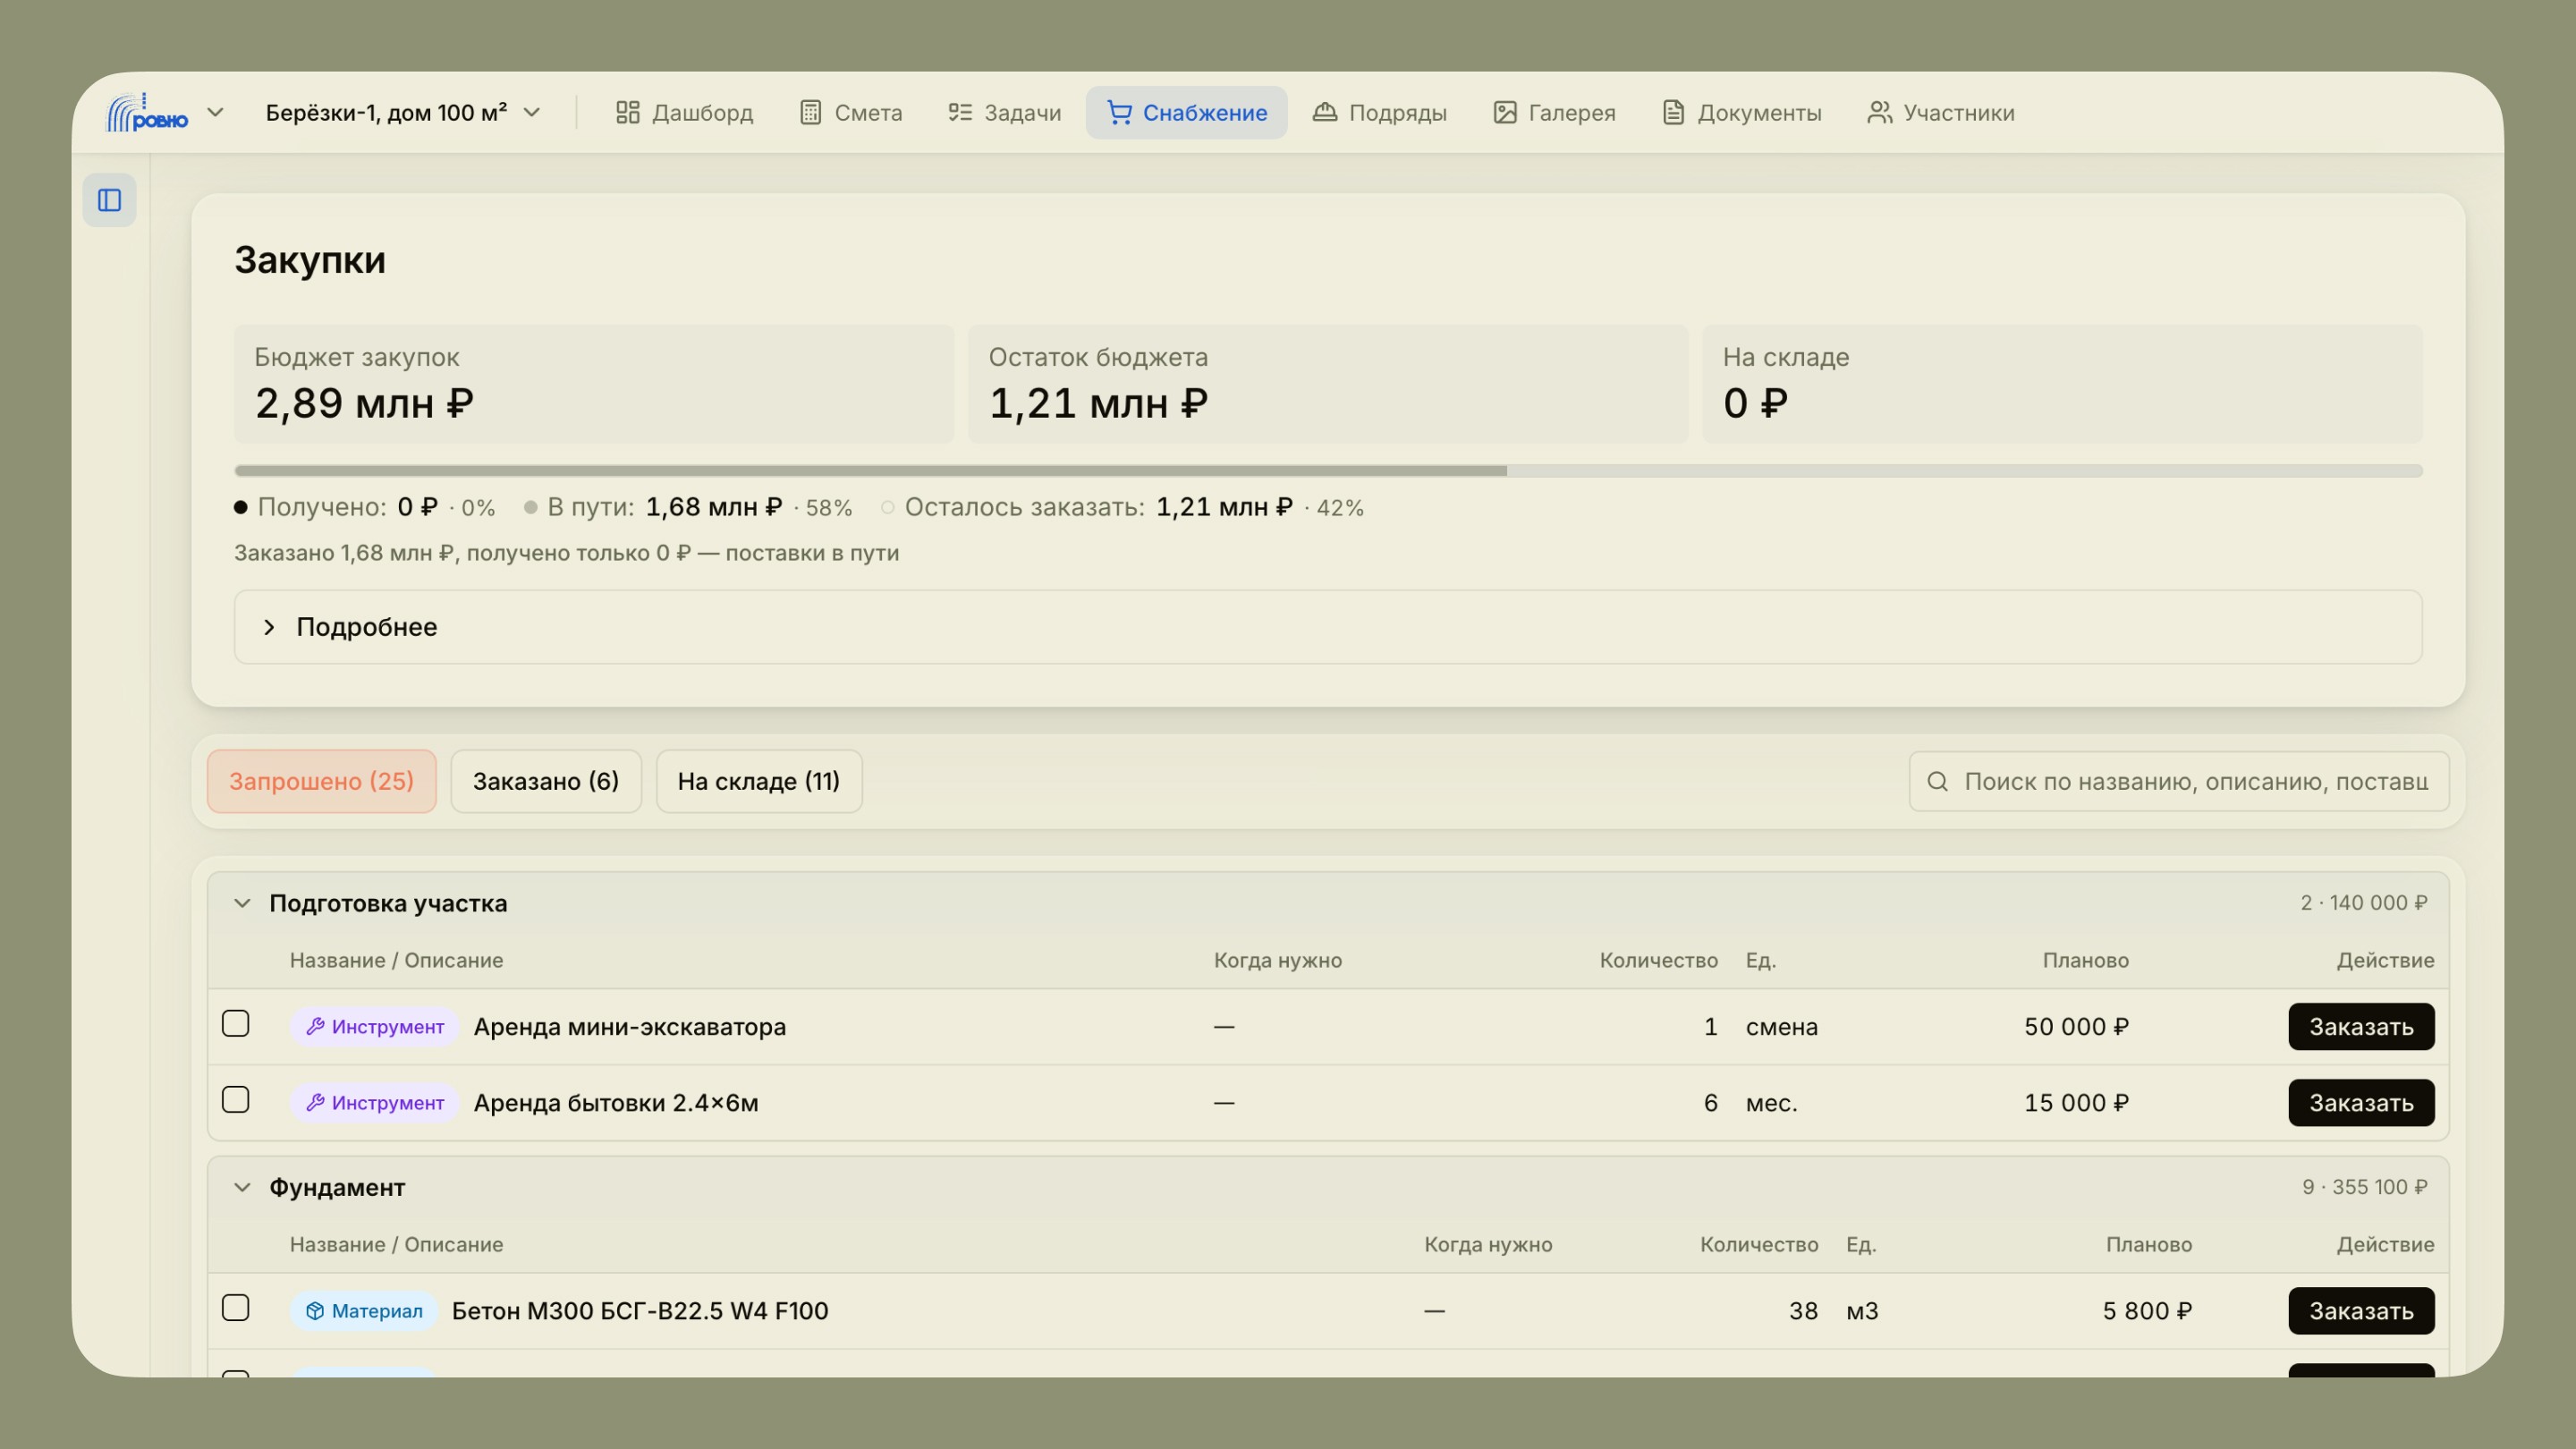The width and height of the screenshot is (2576, 1449).
Task: Select the Заказано (6) filter
Action: 546,781
